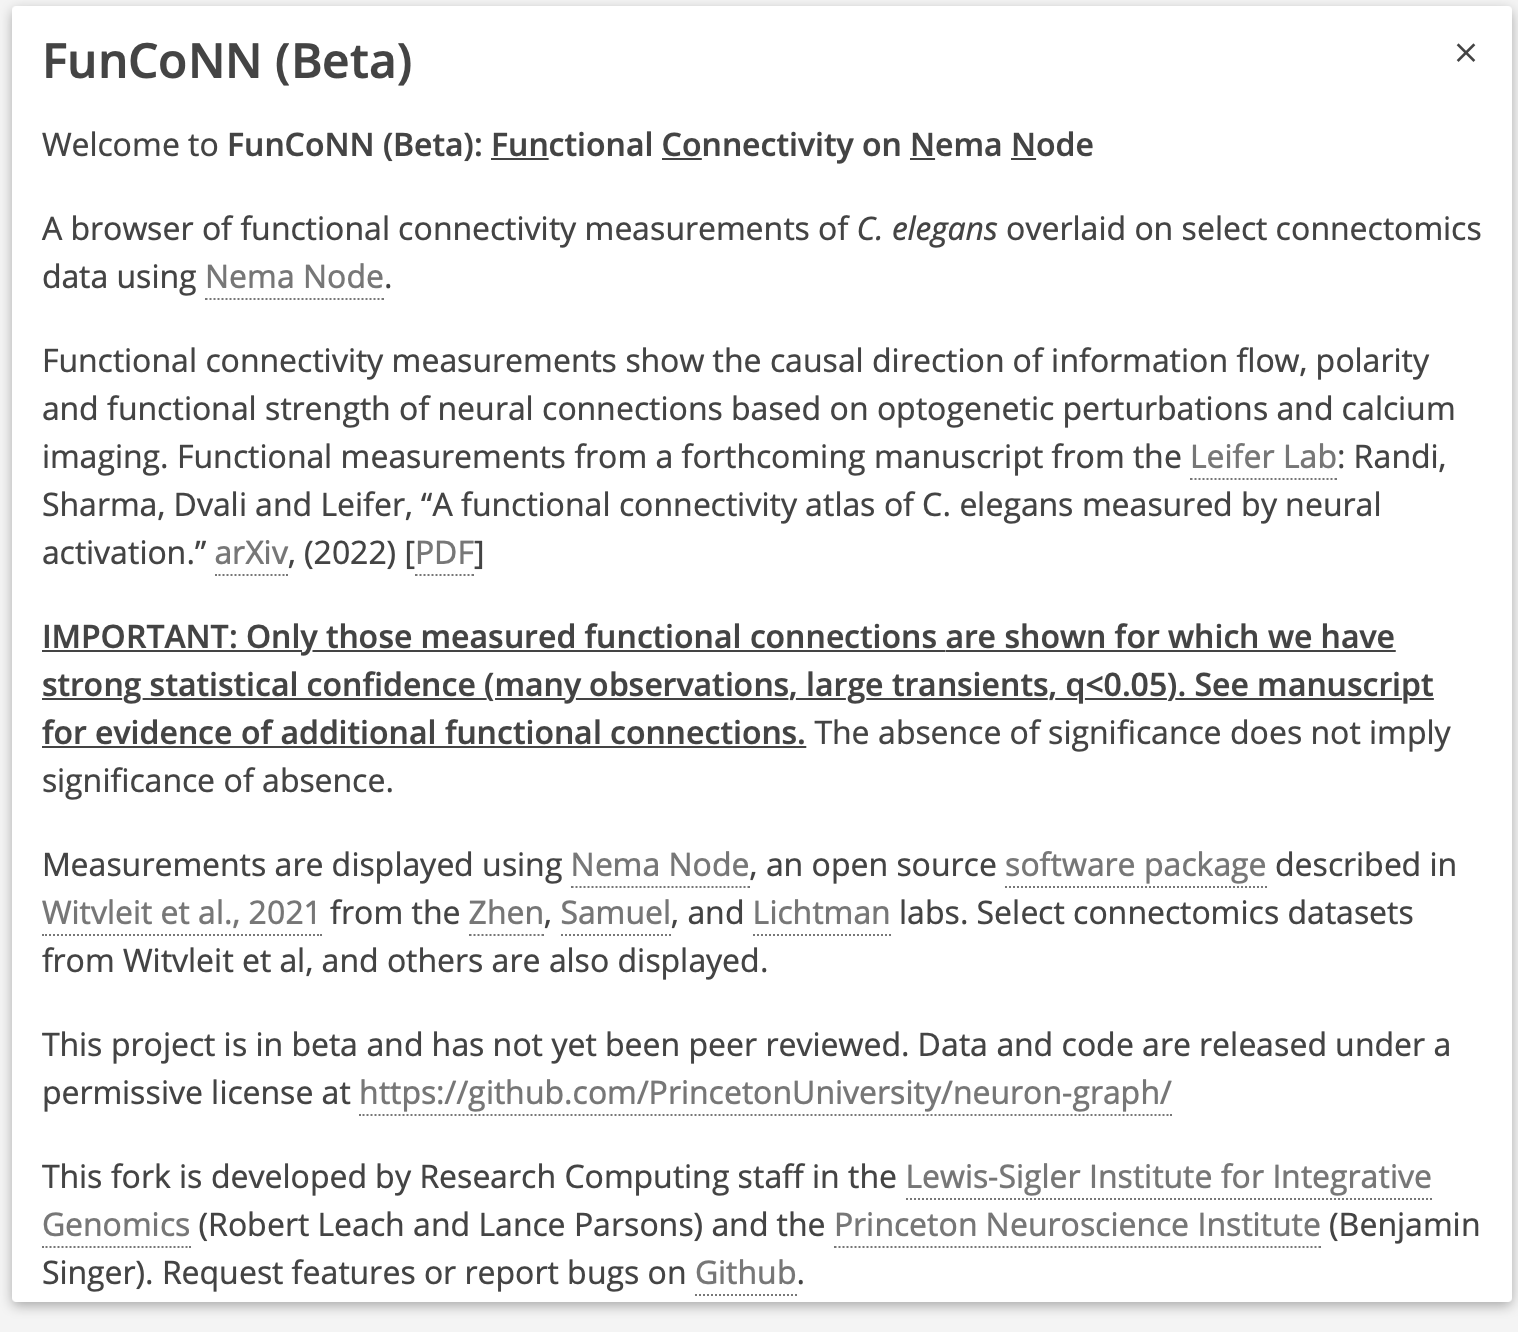
Task: Open the second Nema Node link
Action: (659, 864)
